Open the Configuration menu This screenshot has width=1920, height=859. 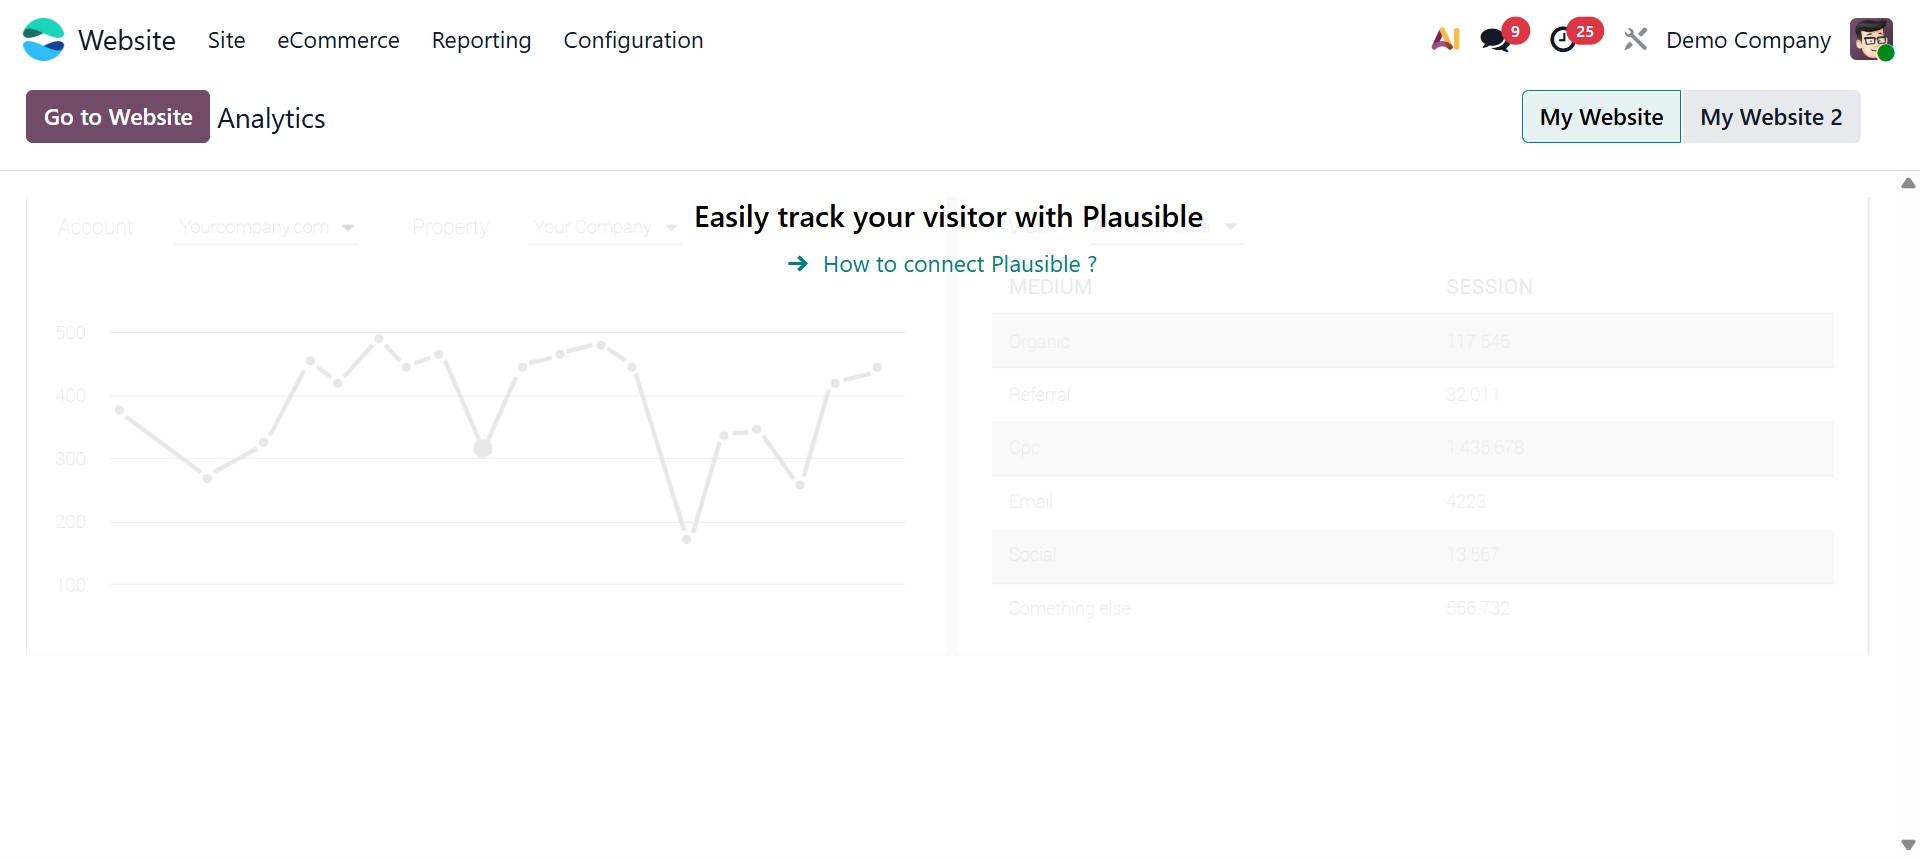click(633, 40)
